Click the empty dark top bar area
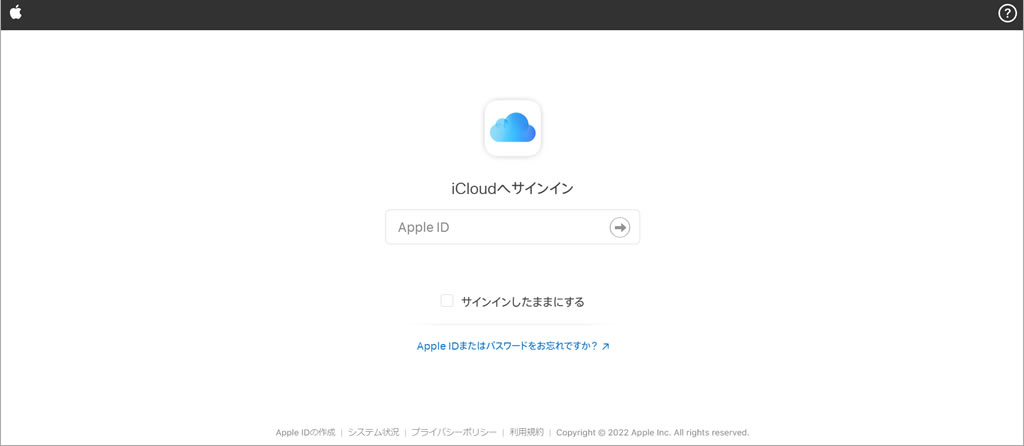This screenshot has height=446, width=1024. pyautogui.click(x=500, y=14)
